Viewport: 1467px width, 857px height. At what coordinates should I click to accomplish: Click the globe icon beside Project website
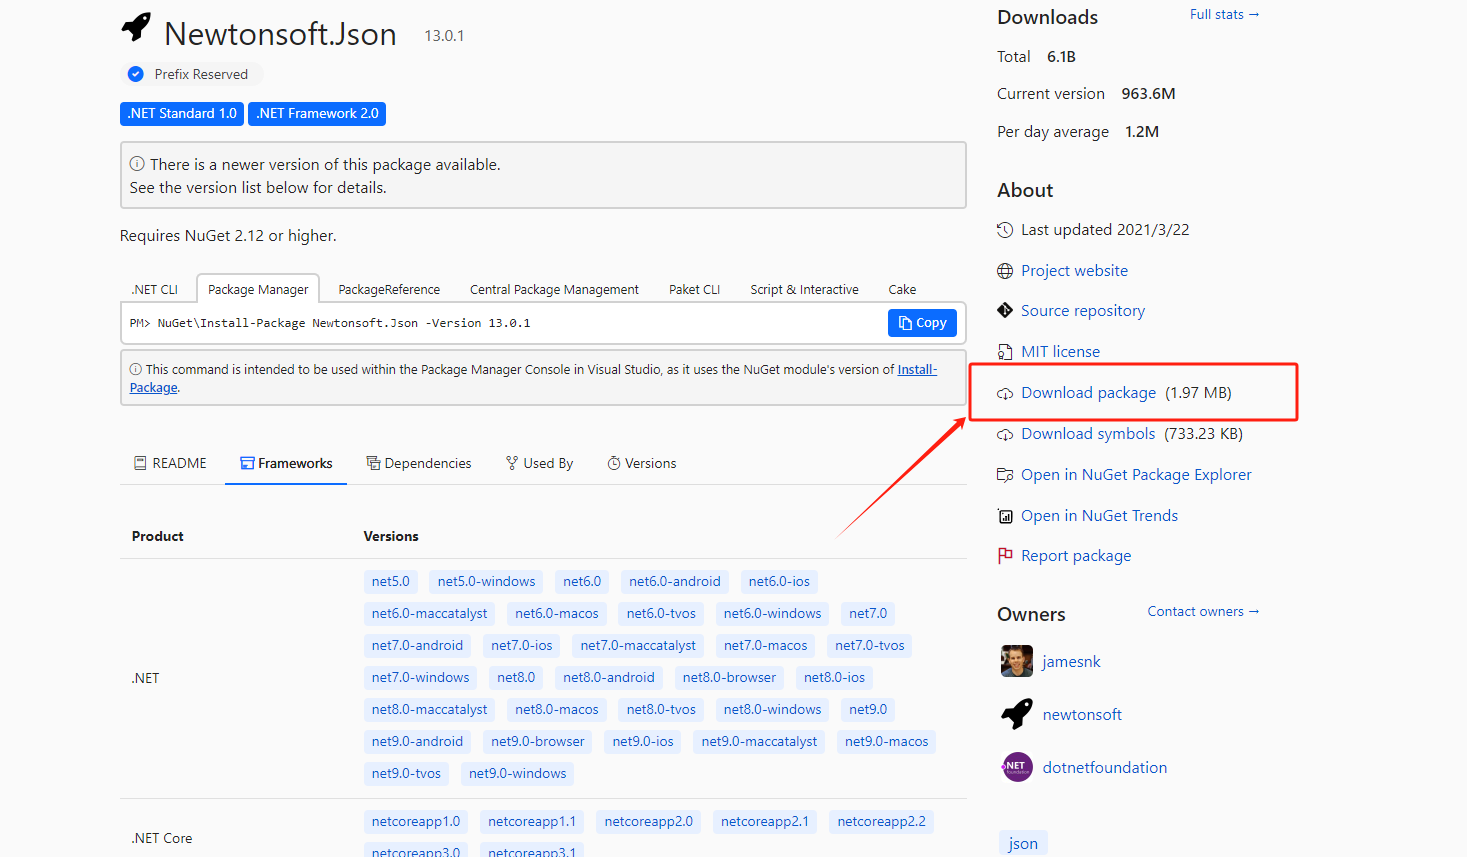(1005, 271)
